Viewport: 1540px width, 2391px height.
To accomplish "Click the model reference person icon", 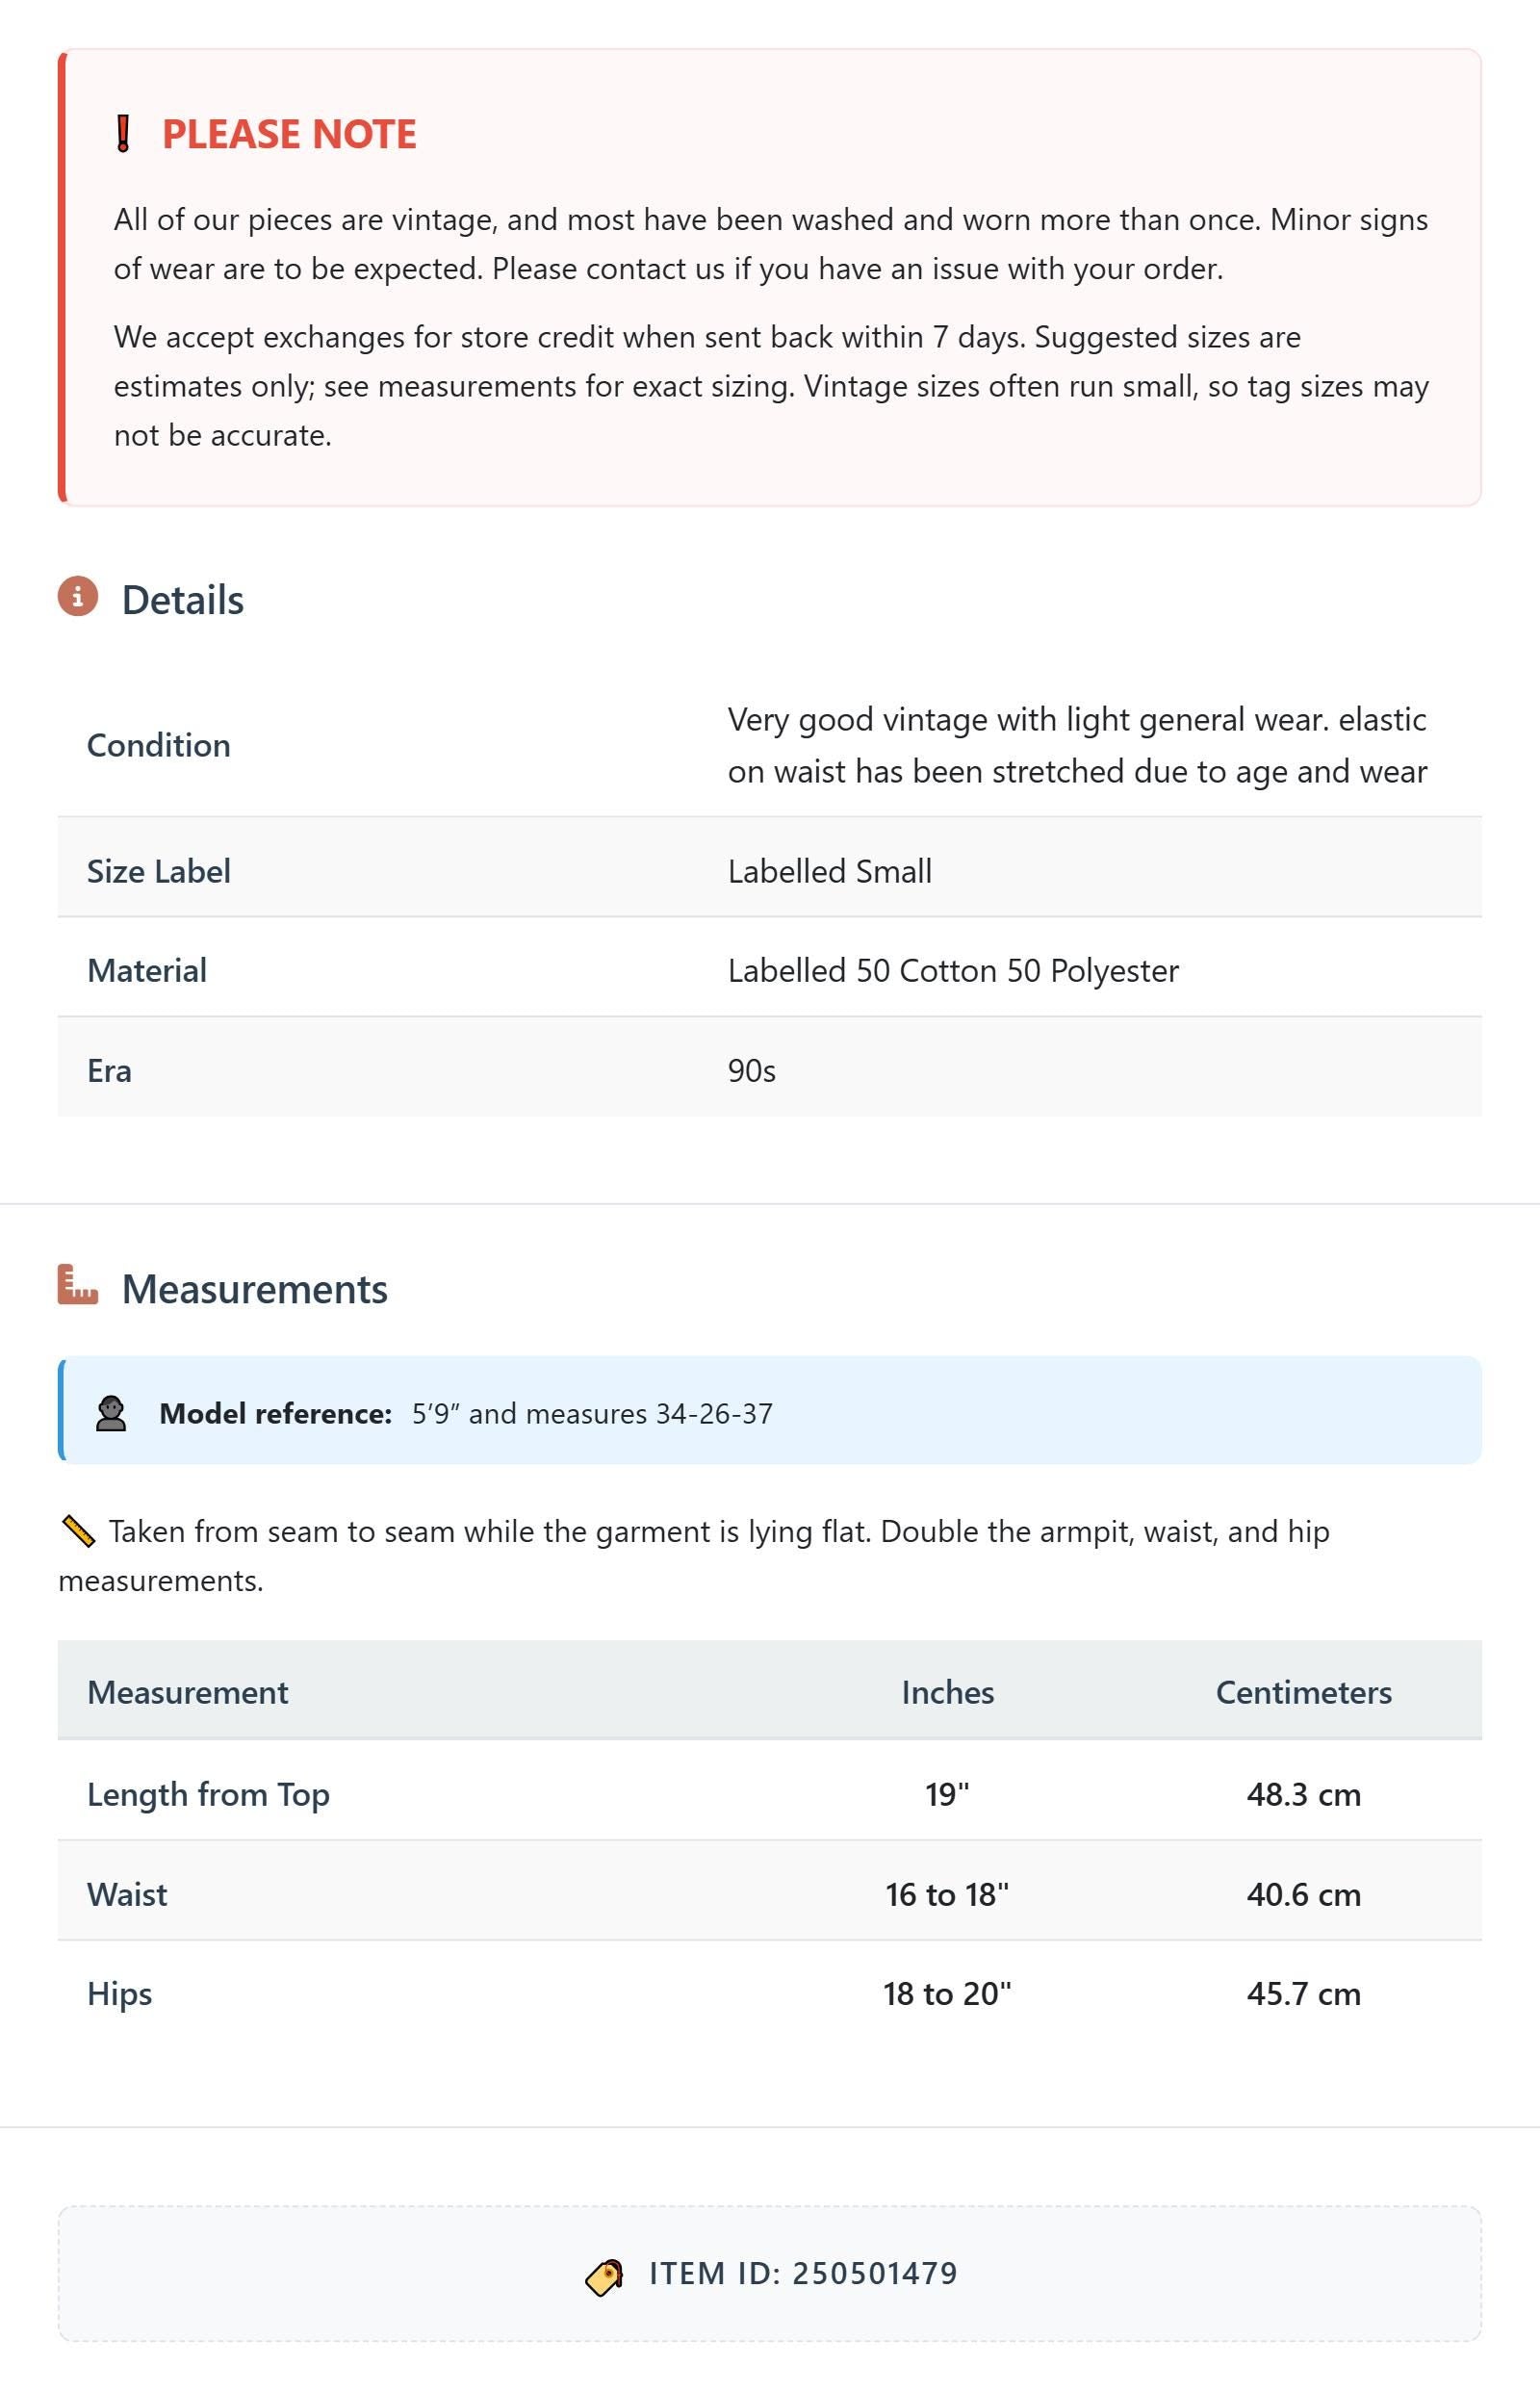I will pos(111,1413).
